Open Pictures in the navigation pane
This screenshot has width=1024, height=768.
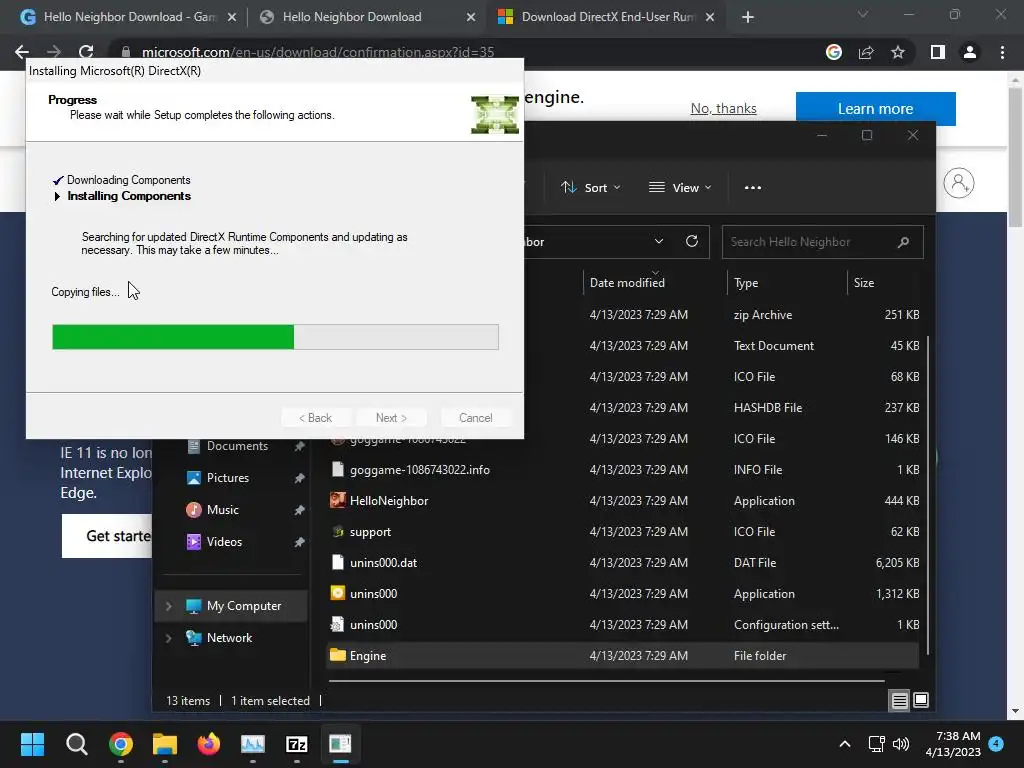pos(227,478)
